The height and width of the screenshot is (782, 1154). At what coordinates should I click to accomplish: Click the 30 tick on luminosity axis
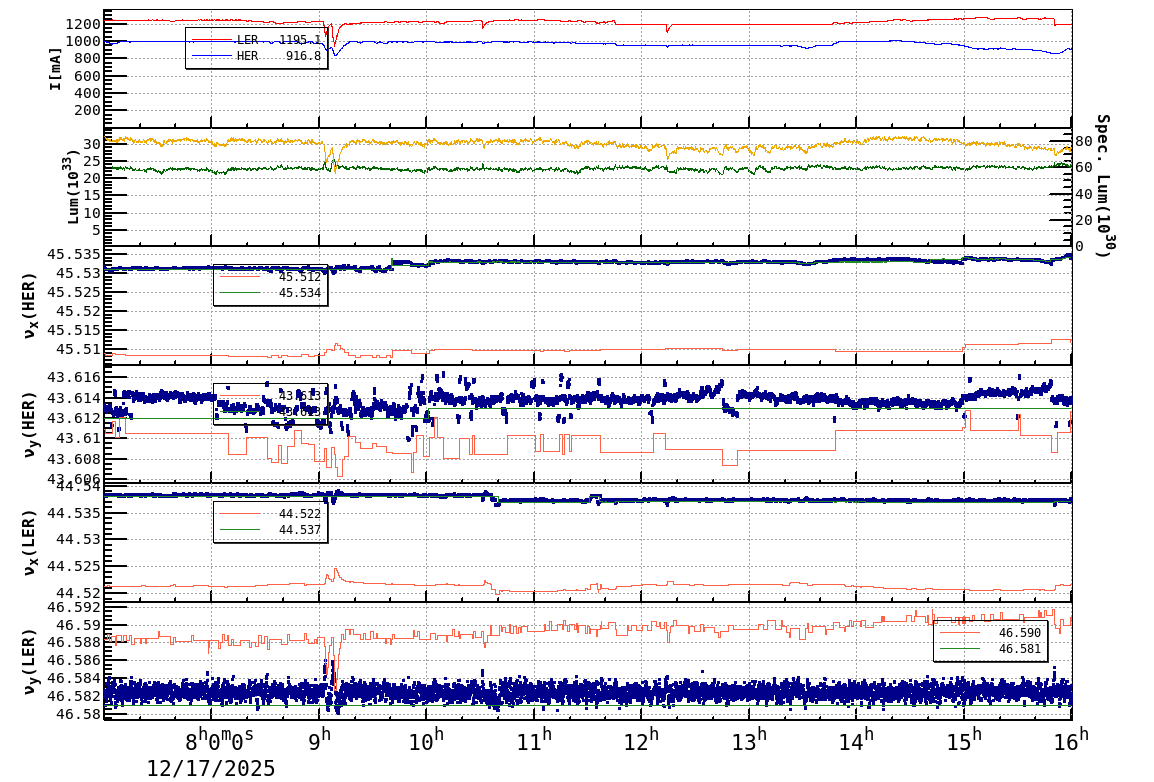[x=92, y=143]
